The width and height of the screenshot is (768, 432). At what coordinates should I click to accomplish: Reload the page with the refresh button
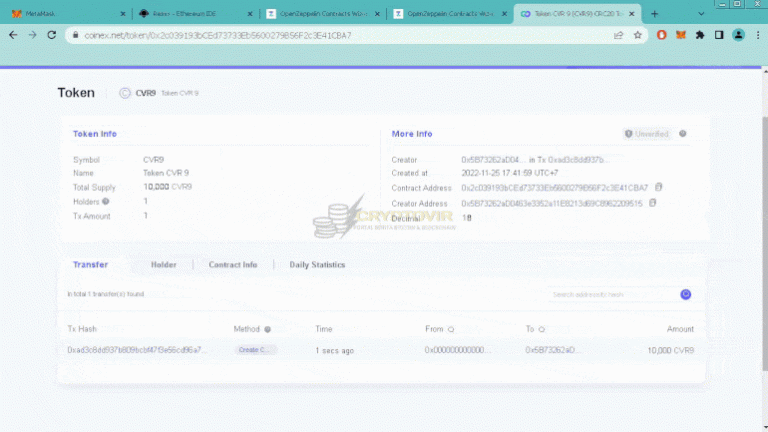(54, 35)
